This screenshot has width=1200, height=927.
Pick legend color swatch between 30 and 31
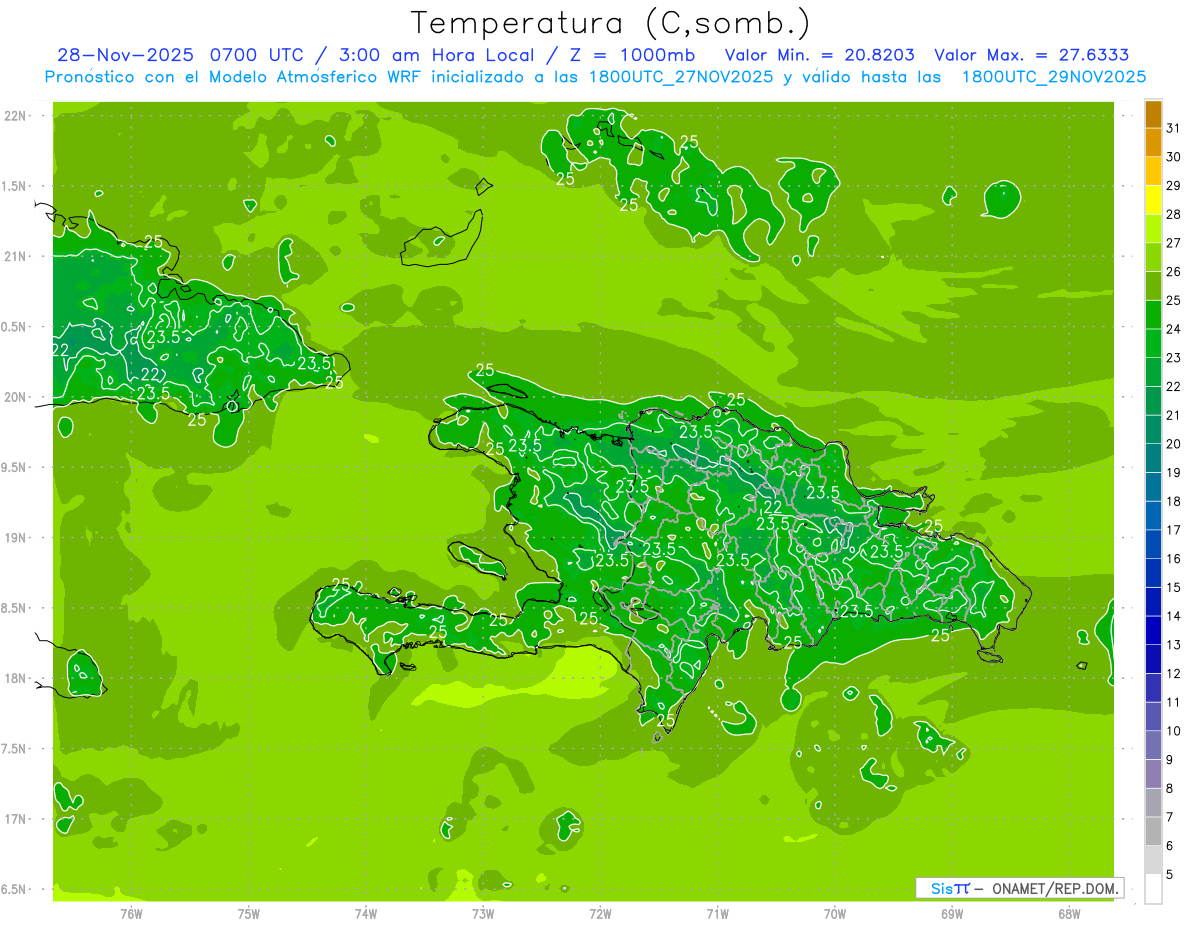(1153, 143)
